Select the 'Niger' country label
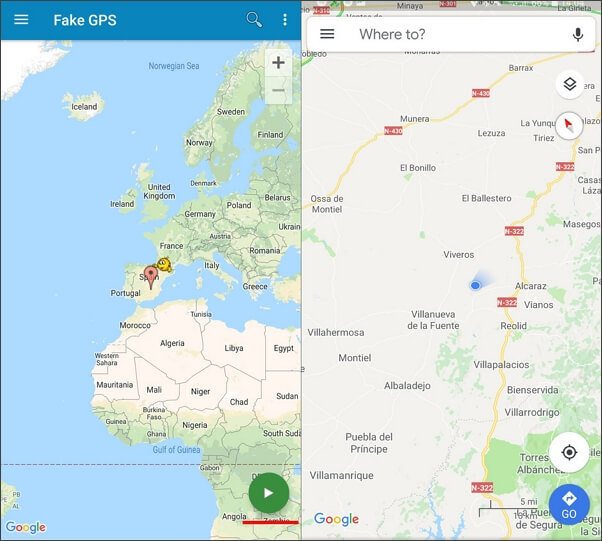The height and width of the screenshot is (541, 602). pos(200,392)
